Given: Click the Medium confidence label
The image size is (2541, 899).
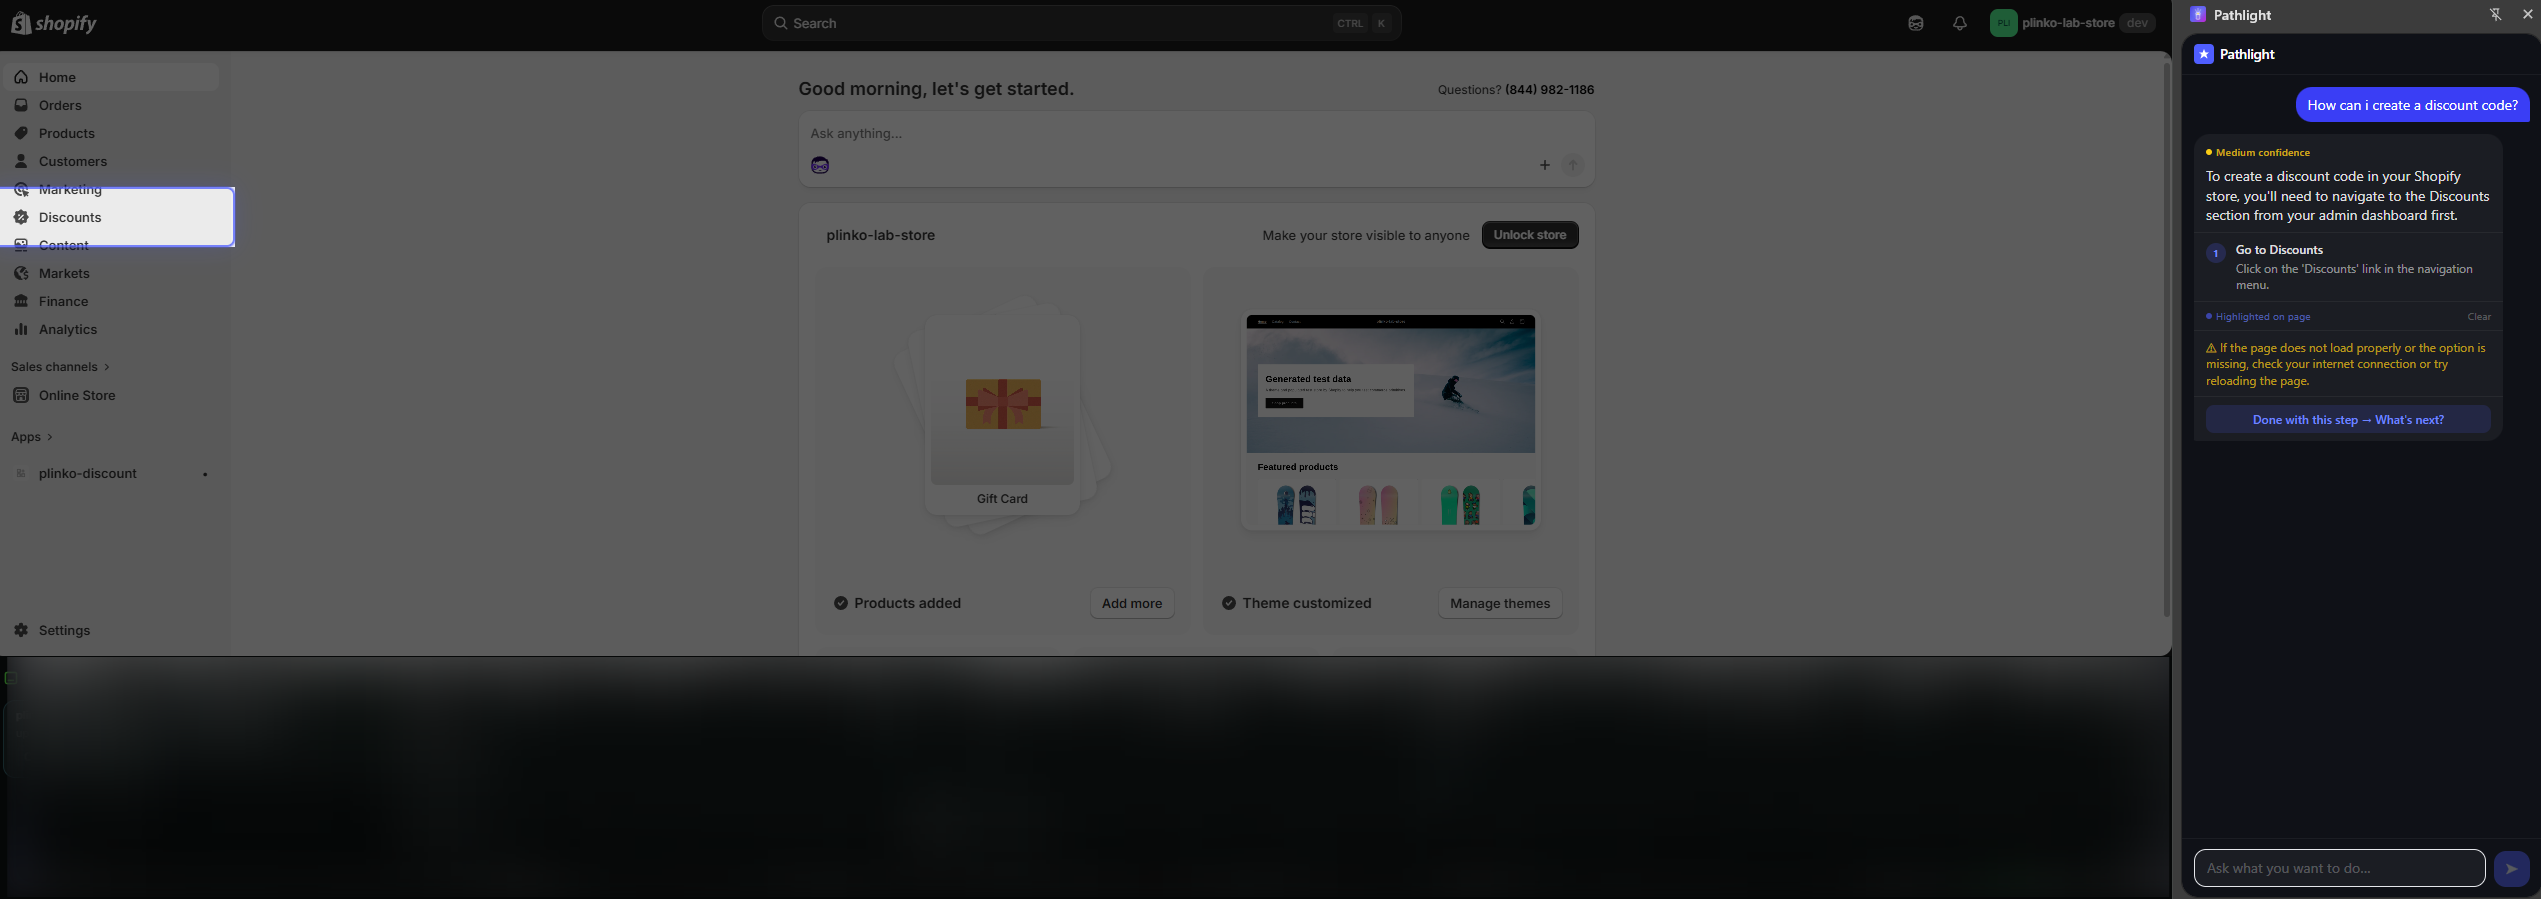Looking at the screenshot, I should 2262,153.
